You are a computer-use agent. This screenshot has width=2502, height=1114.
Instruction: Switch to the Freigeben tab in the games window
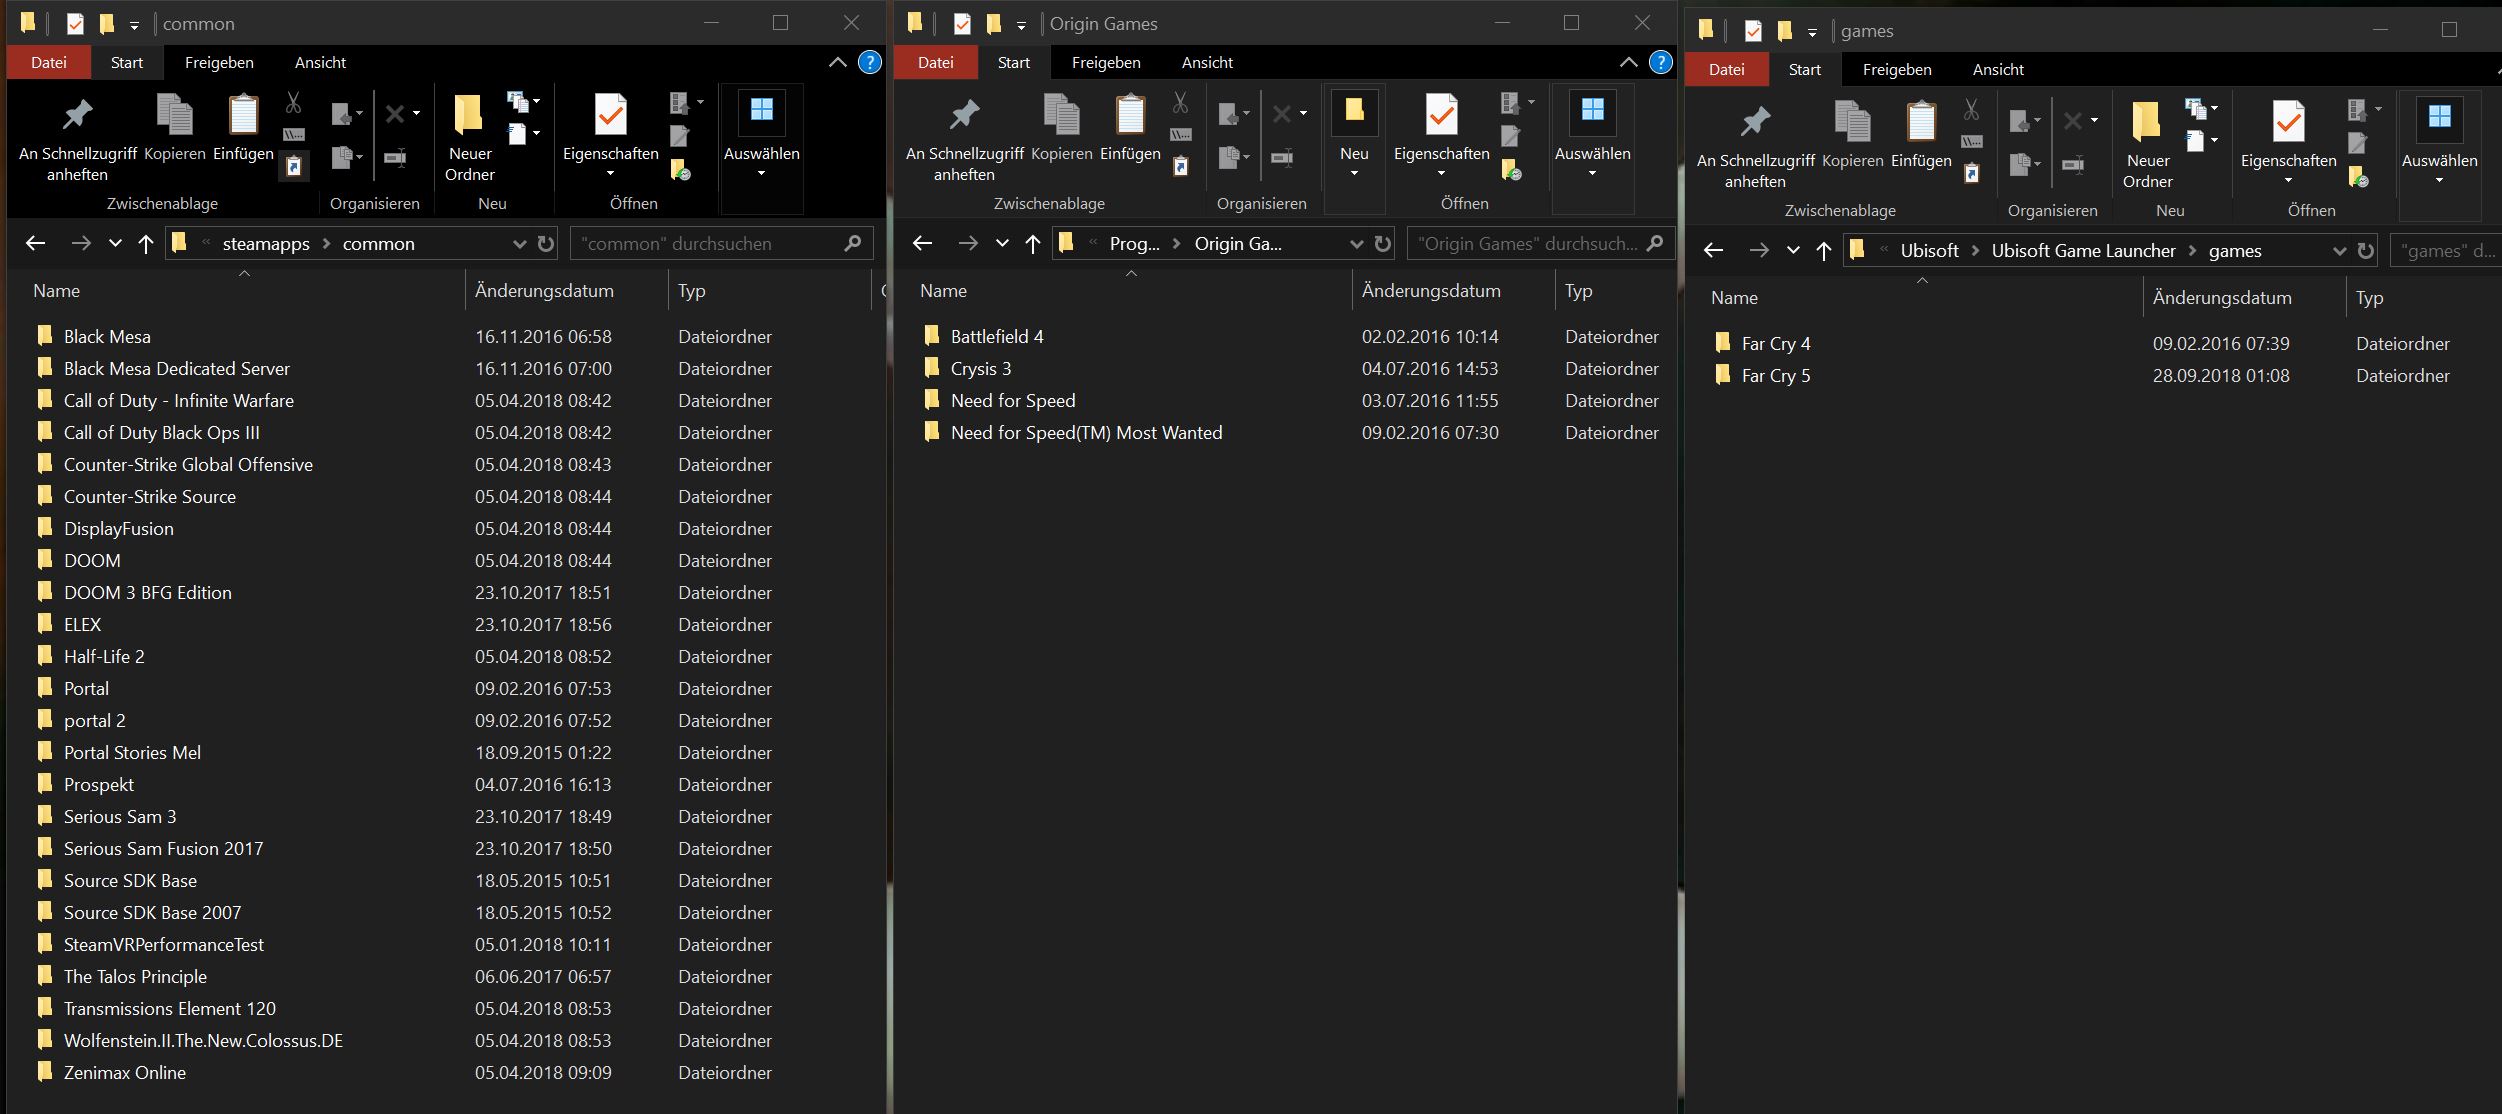click(1896, 69)
